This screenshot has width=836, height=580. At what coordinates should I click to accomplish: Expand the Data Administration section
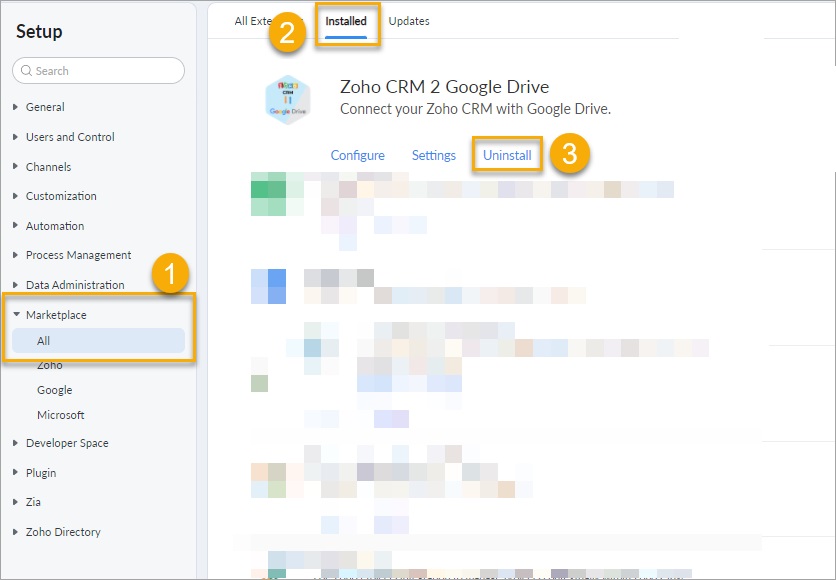(15, 285)
